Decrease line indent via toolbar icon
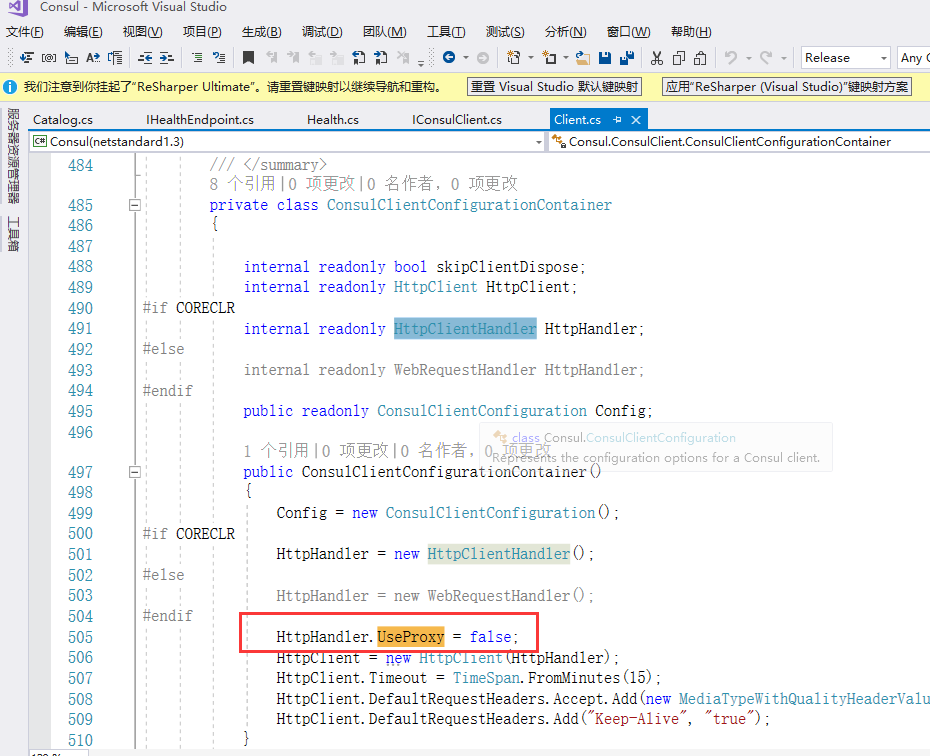930x756 pixels. coord(145,58)
